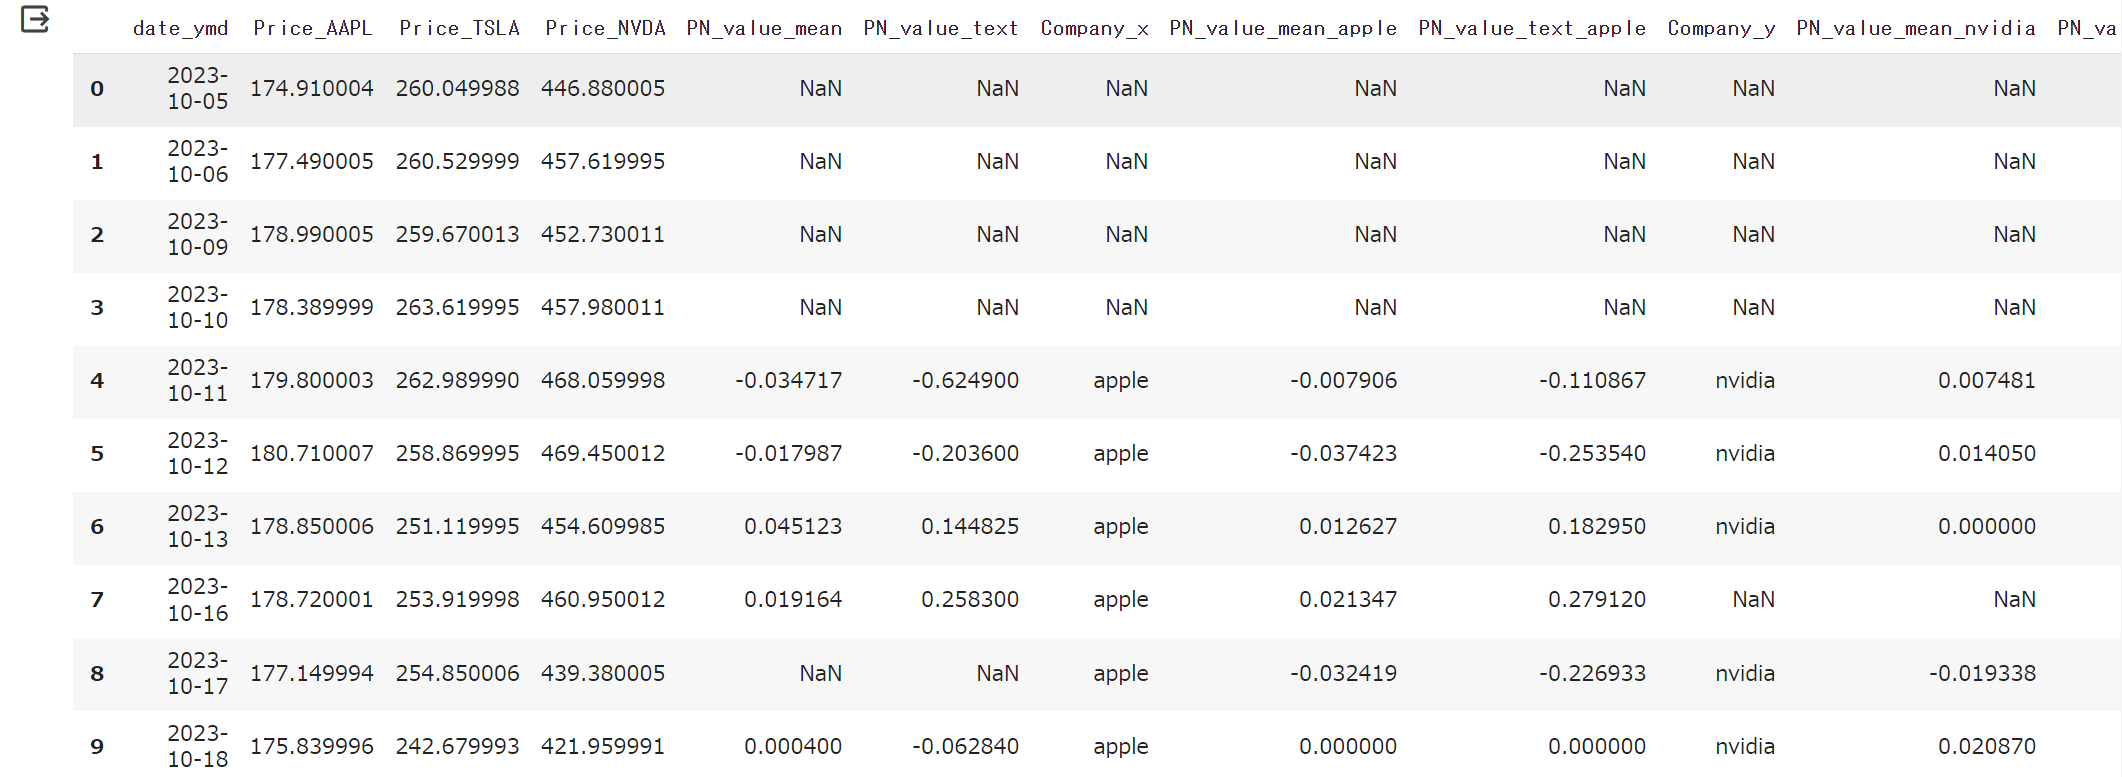Click PN_value_mean value -0.034717

point(789,381)
